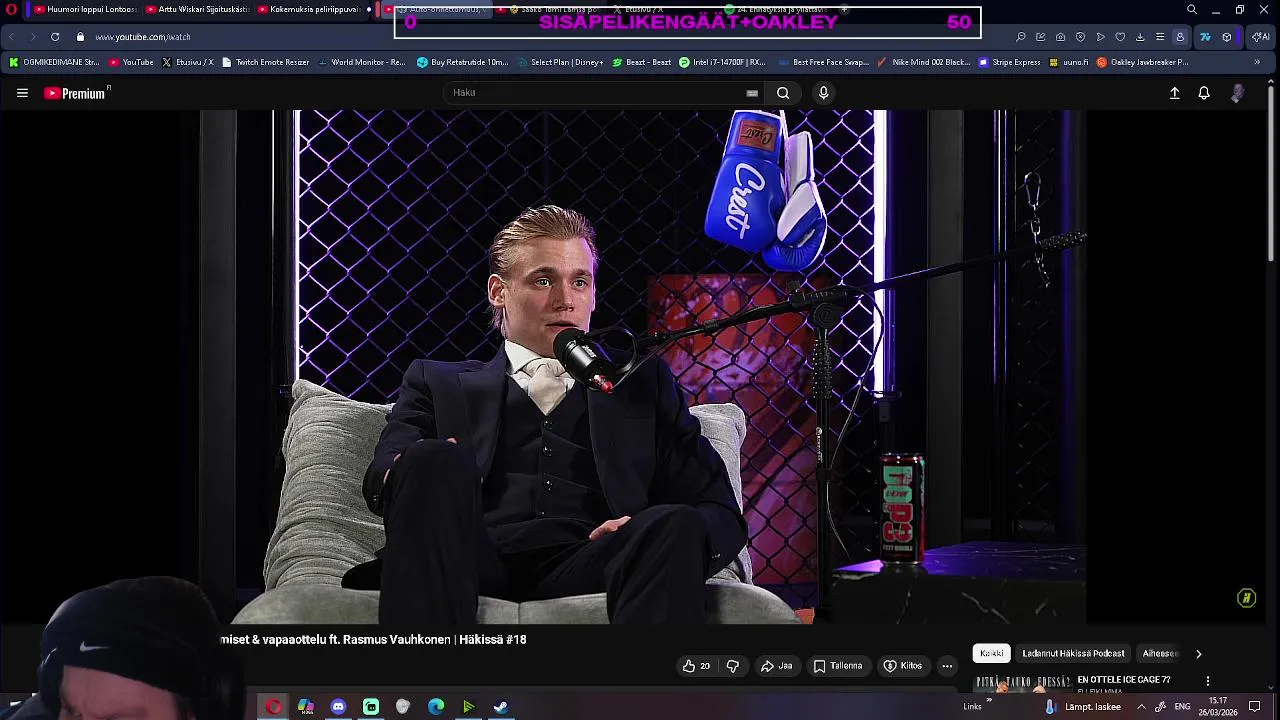Open the World Monitor bookmark
This screenshot has height=720, width=1280.
coord(361,62)
